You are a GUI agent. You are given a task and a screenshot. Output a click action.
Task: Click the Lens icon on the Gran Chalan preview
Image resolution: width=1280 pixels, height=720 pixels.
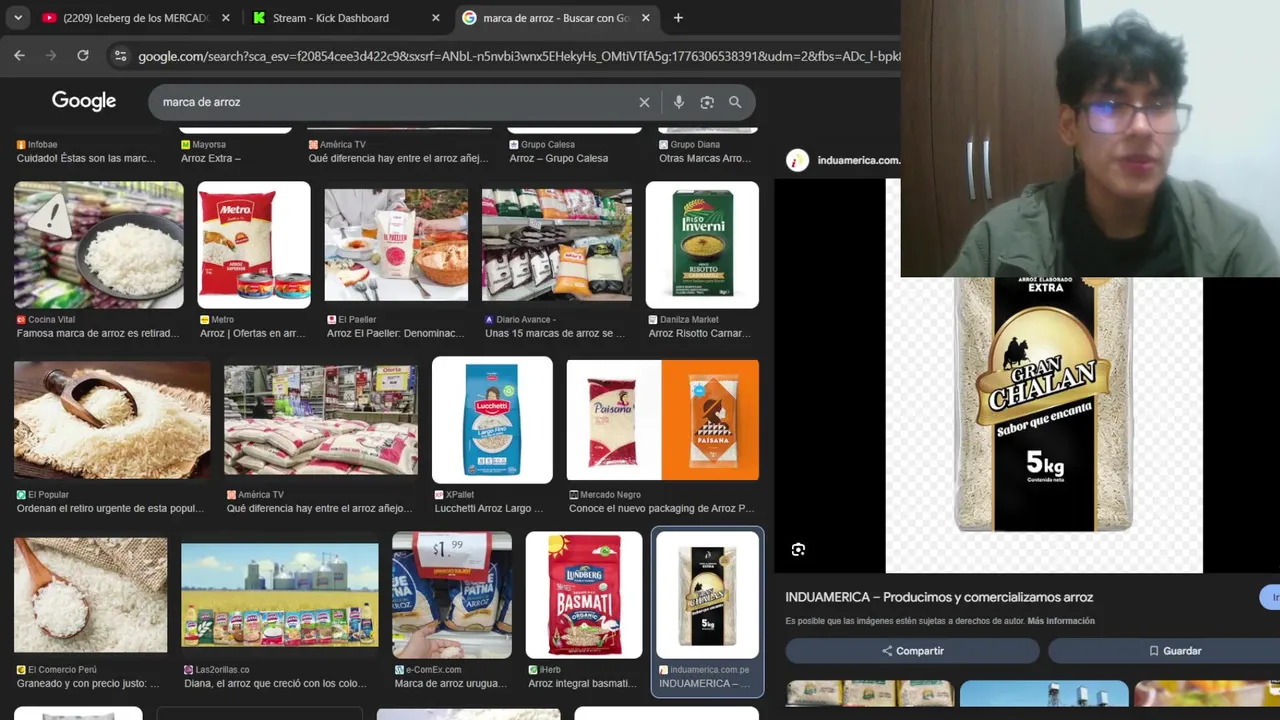tap(798, 549)
